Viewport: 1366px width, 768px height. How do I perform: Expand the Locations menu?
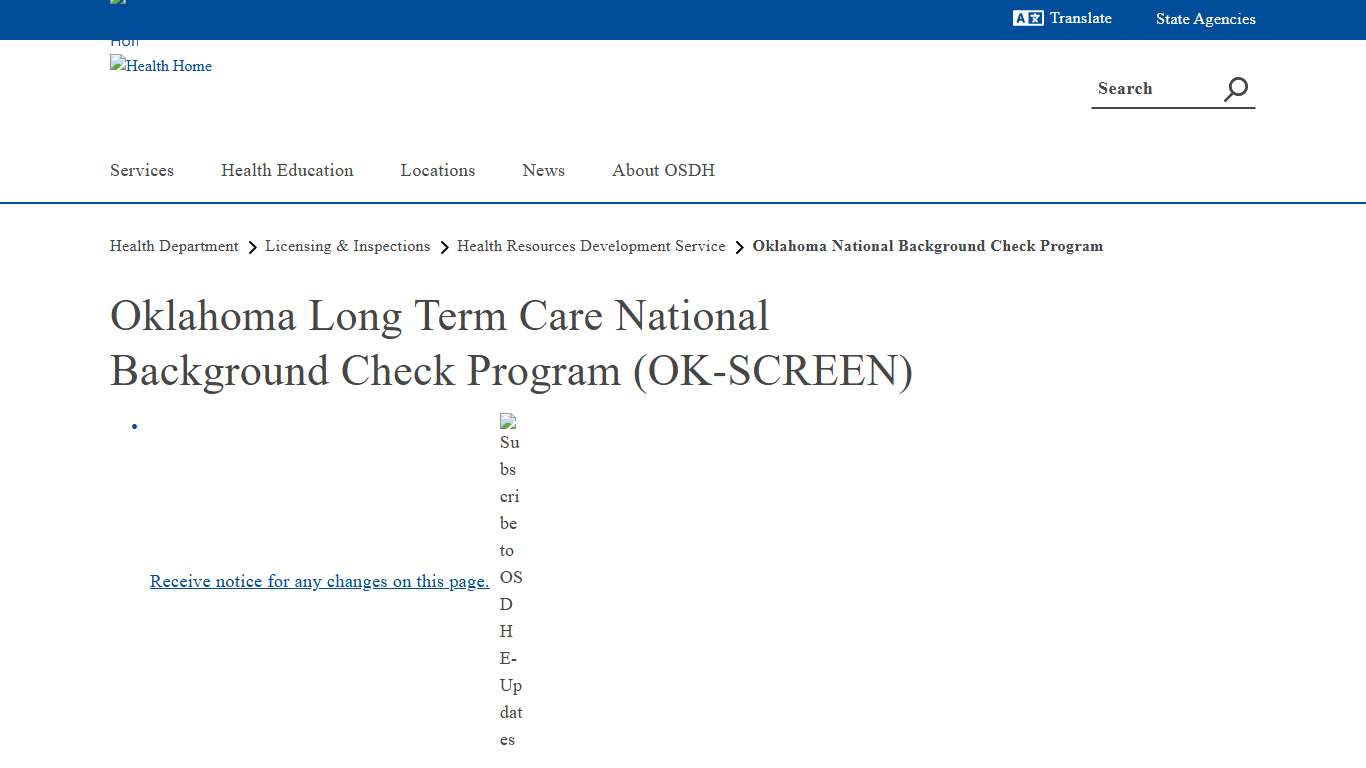coord(437,170)
